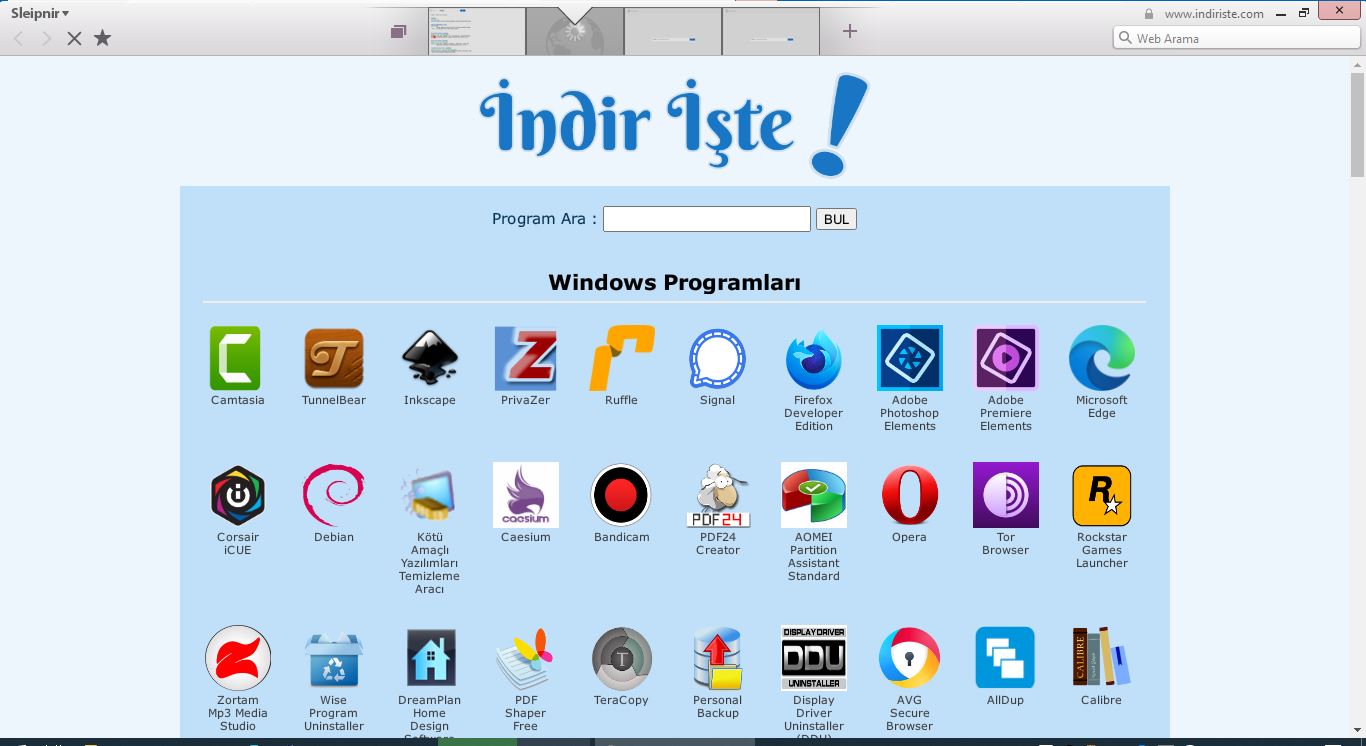The height and width of the screenshot is (746, 1366).
Task: Open the AllDup program icon
Action: [1005, 658]
